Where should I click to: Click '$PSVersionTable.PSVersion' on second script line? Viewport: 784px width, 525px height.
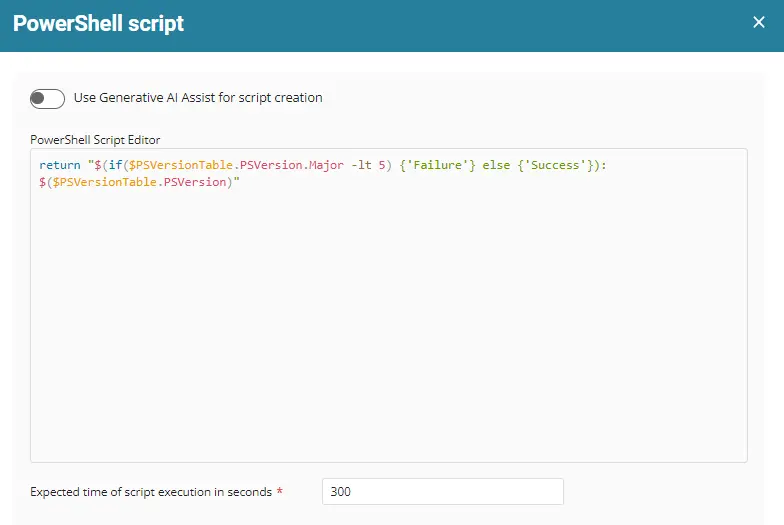point(140,182)
